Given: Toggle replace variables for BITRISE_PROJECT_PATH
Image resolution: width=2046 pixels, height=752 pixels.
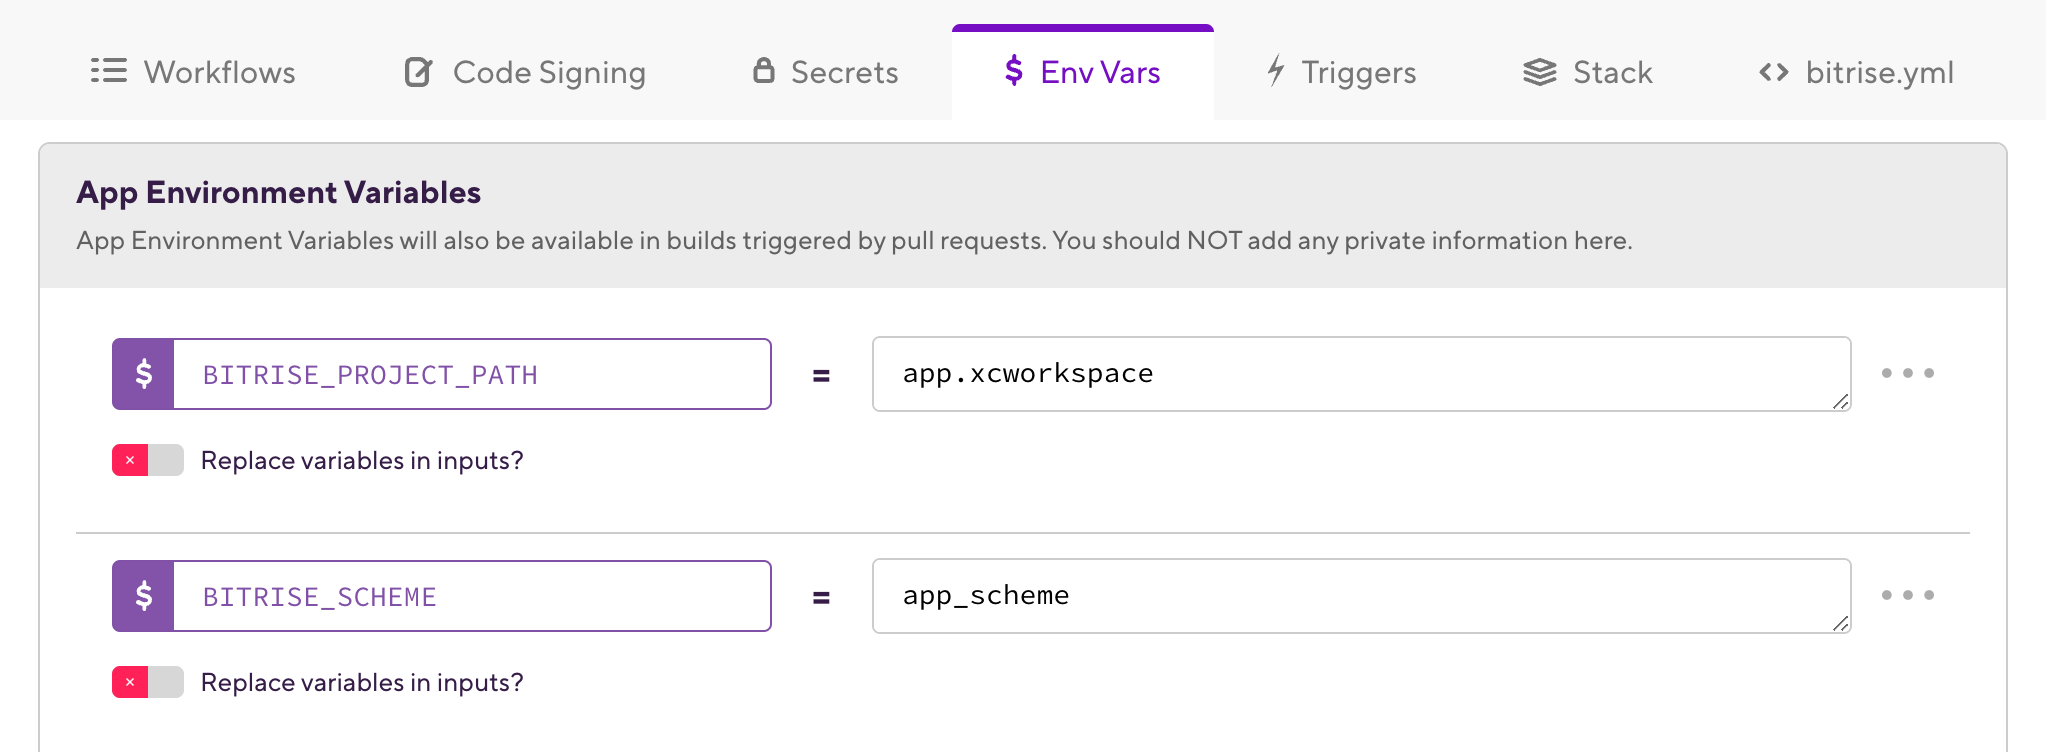Looking at the screenshot, I should [x=148, y=460].
